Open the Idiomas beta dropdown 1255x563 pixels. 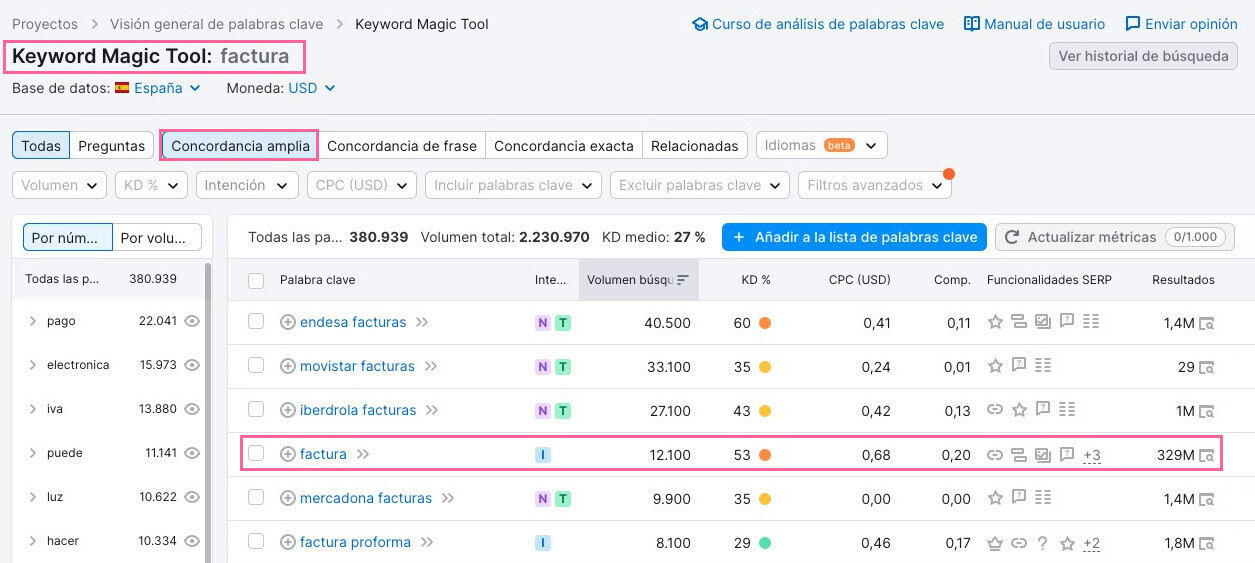tap(822, 145)
